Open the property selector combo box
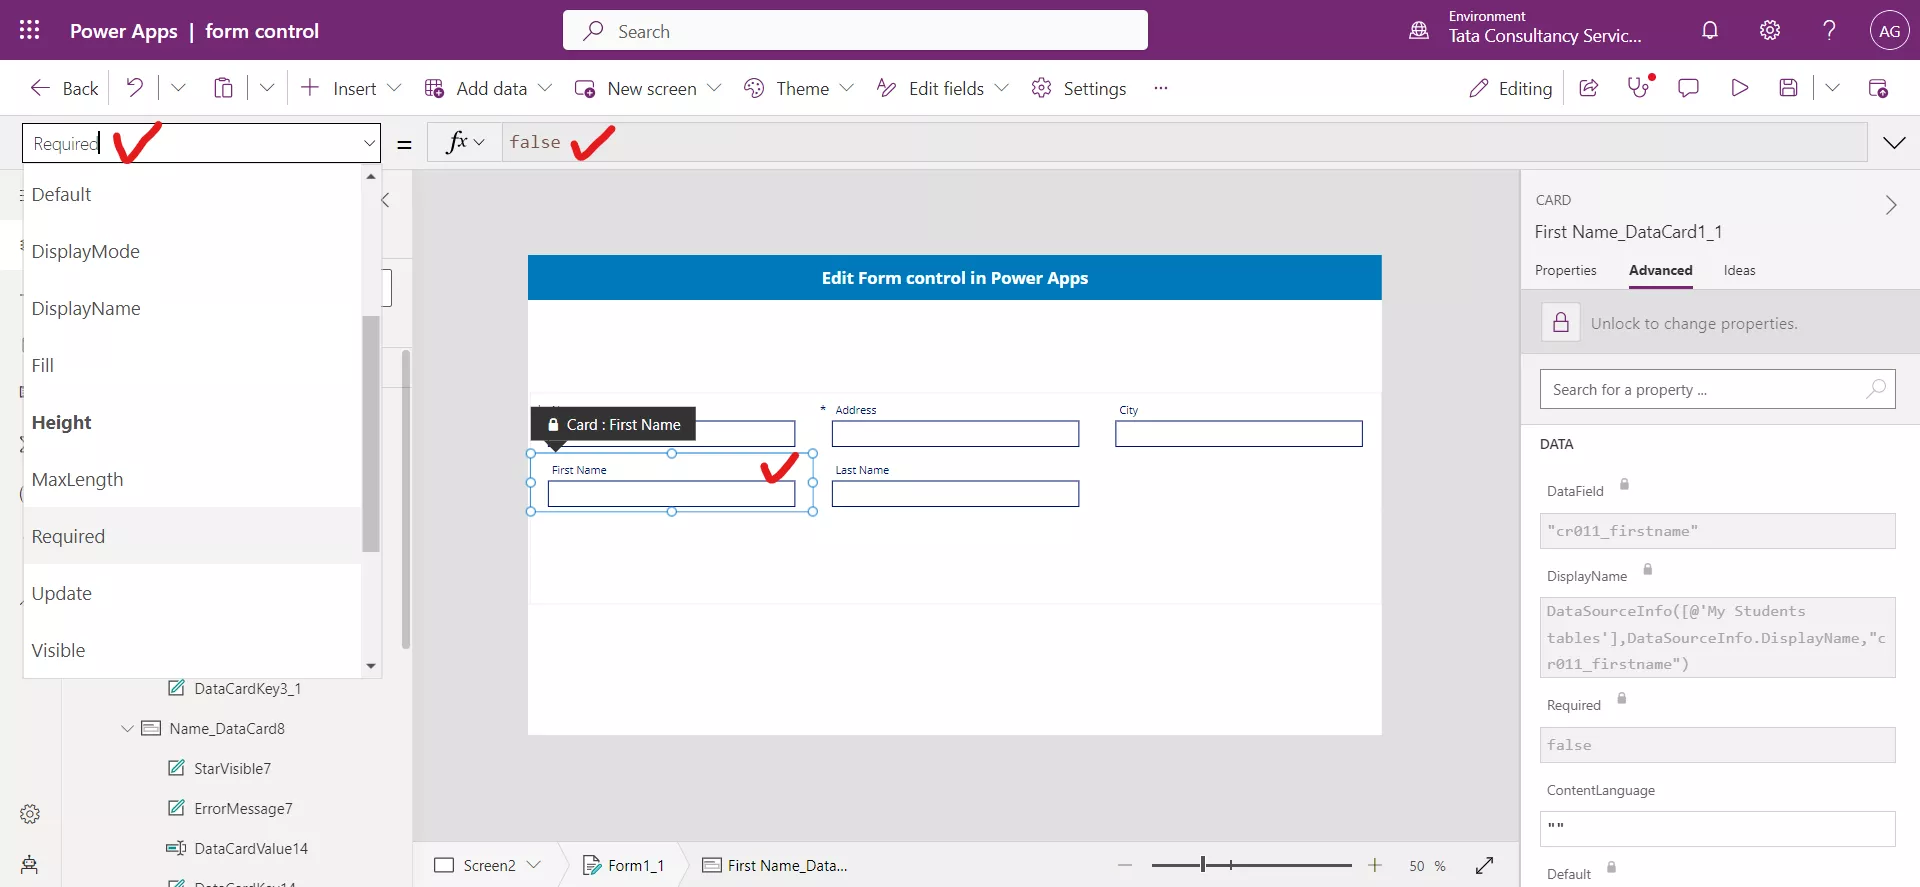1920x887 pixels. click(202, 143)
